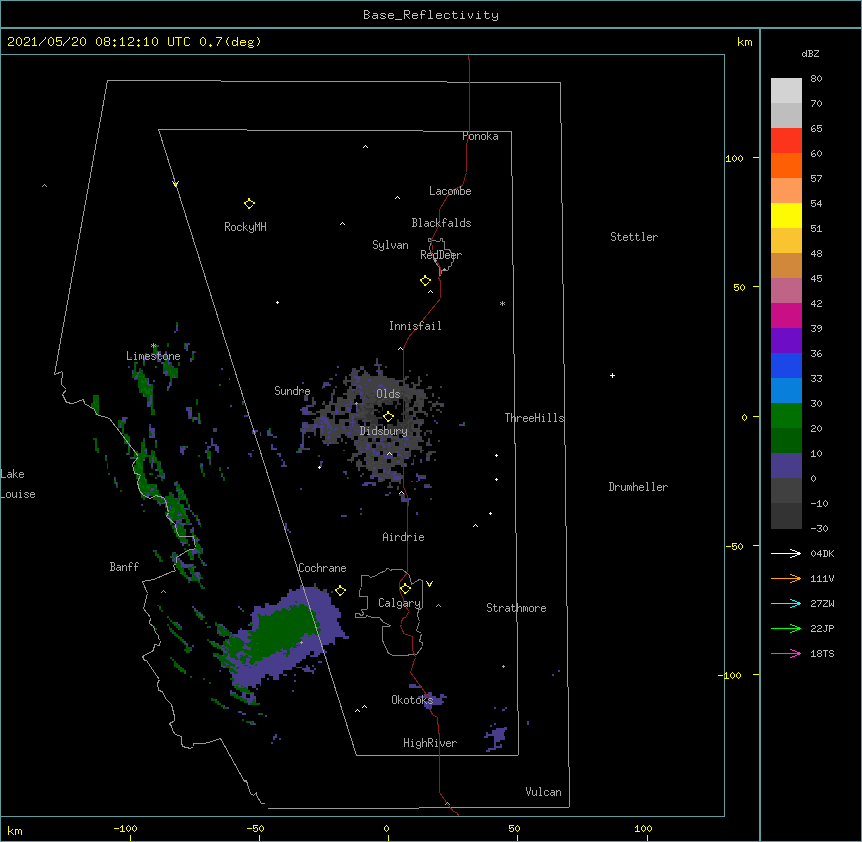Click the Sundre label
862x842 pixels.
pyautogui.click(x=292, y=391)
